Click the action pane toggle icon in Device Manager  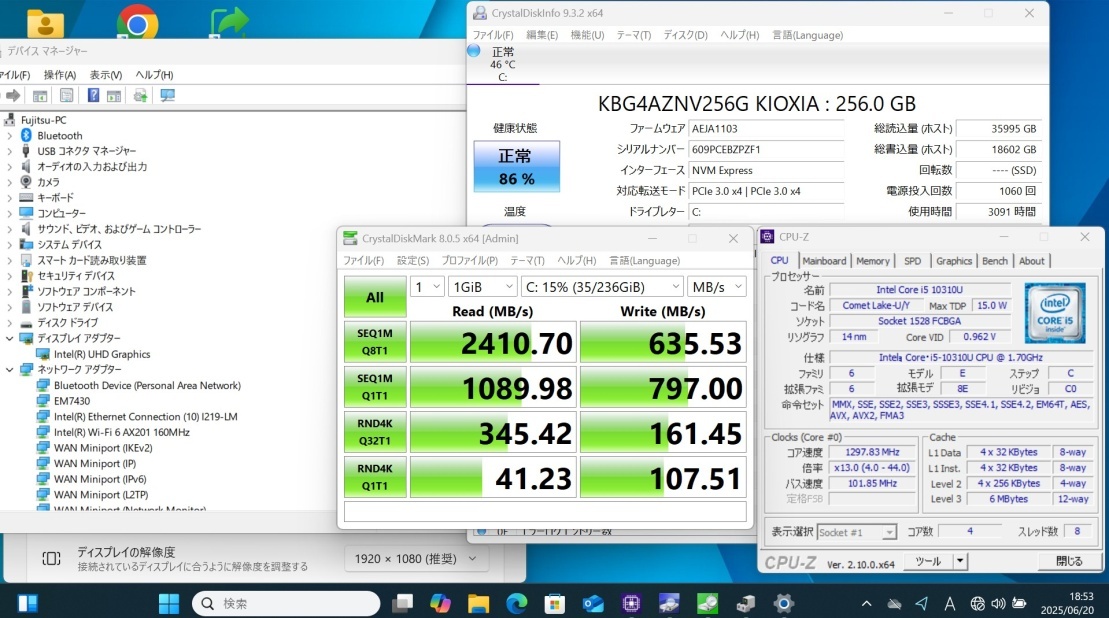[x=114, y=95]
